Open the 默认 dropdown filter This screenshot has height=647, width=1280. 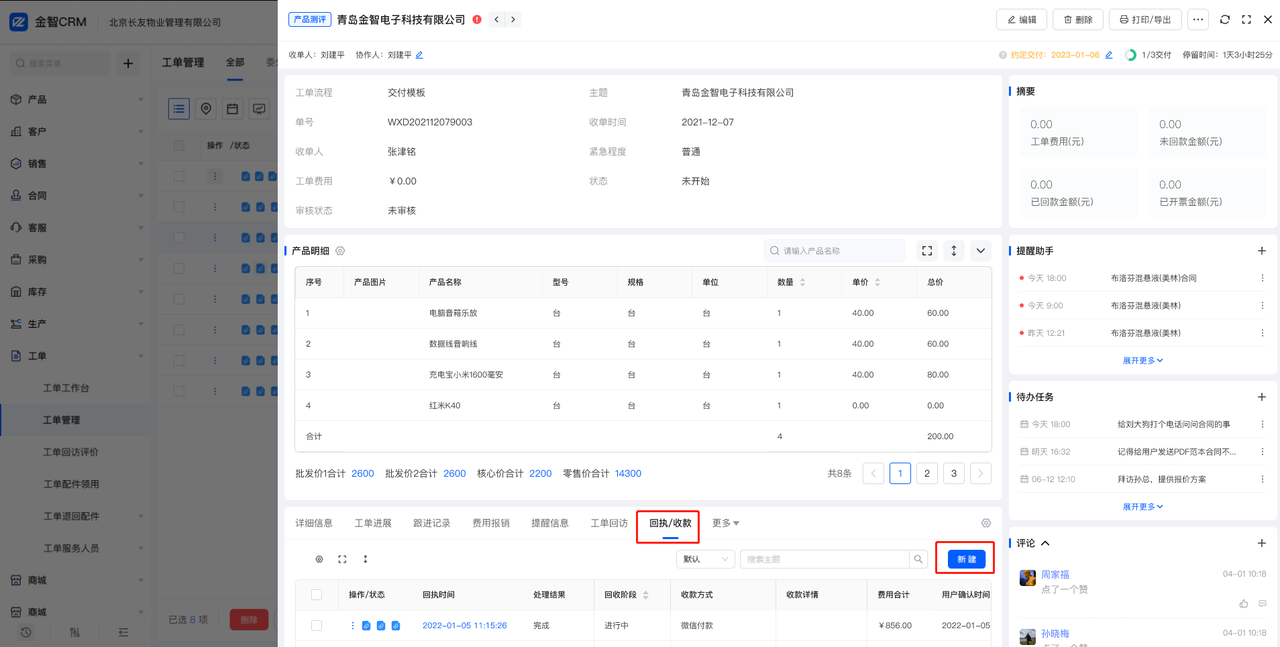705,559
